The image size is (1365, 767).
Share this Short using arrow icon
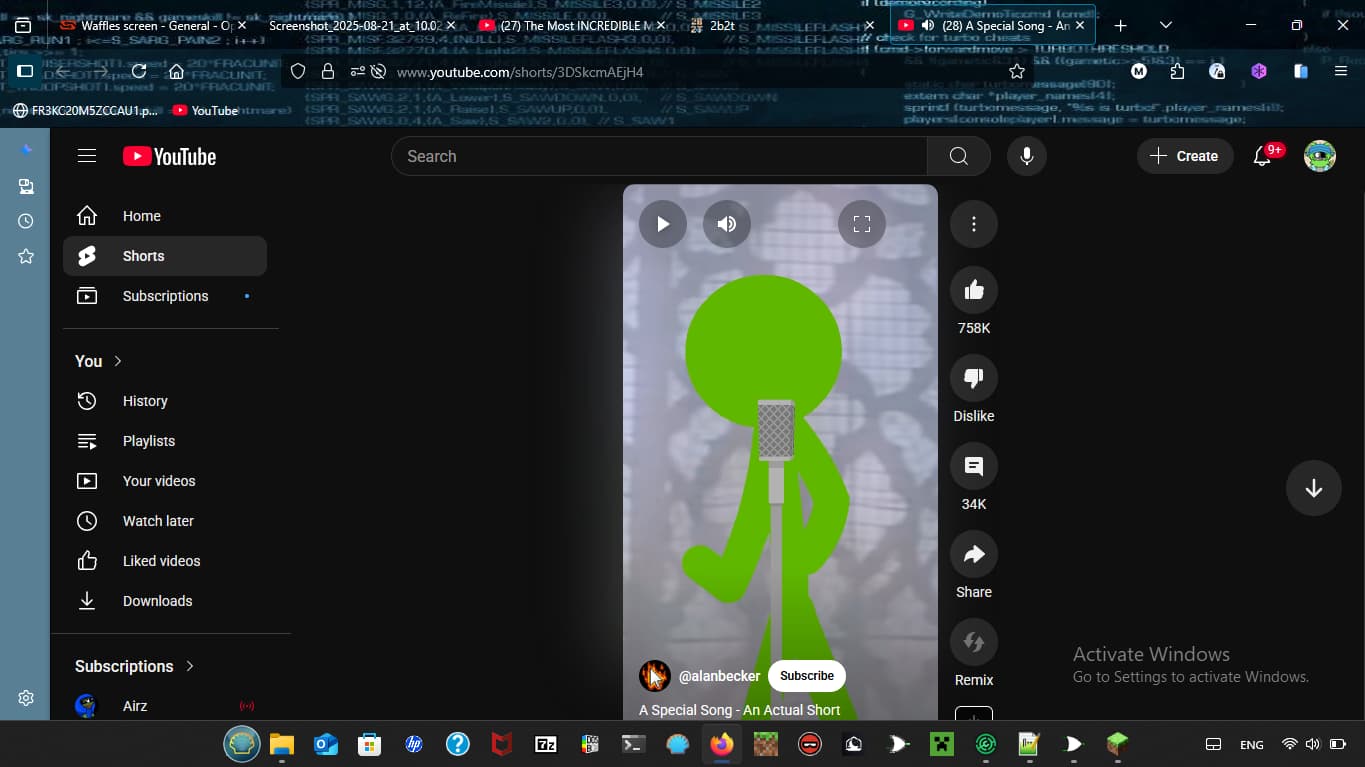point(973,554)
